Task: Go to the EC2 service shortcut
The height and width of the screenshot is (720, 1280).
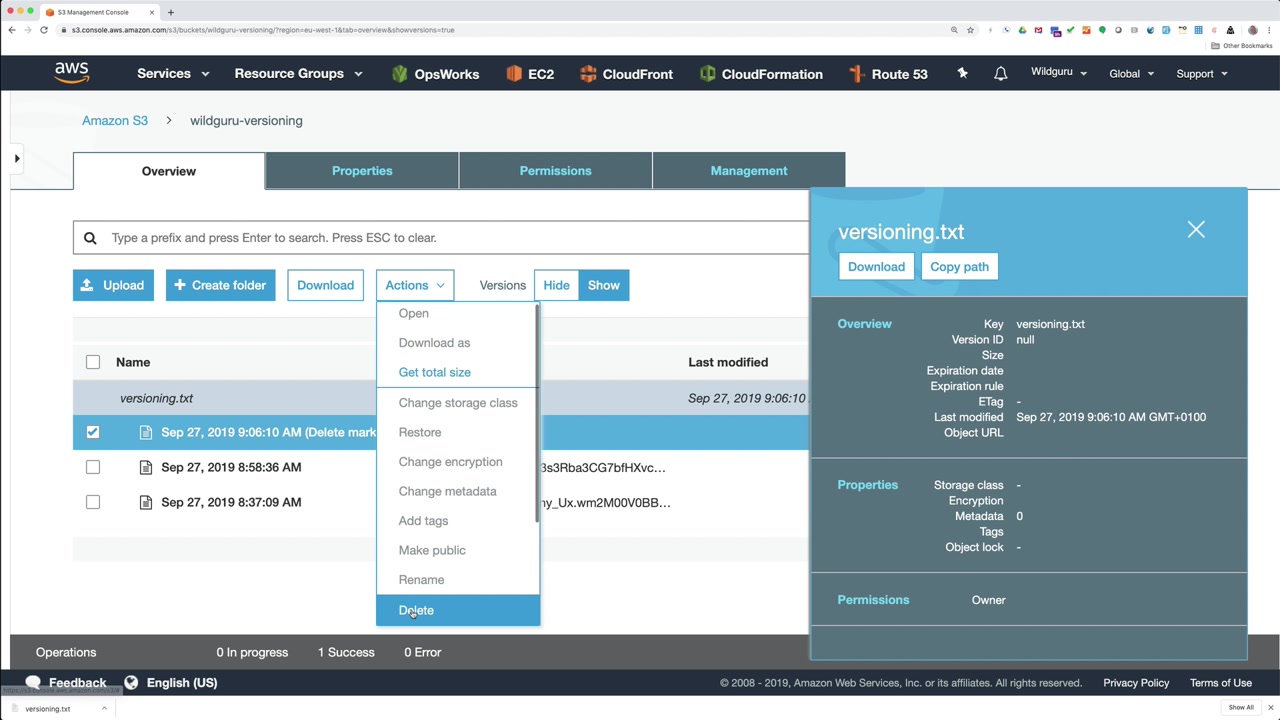Action: (530, 74)
